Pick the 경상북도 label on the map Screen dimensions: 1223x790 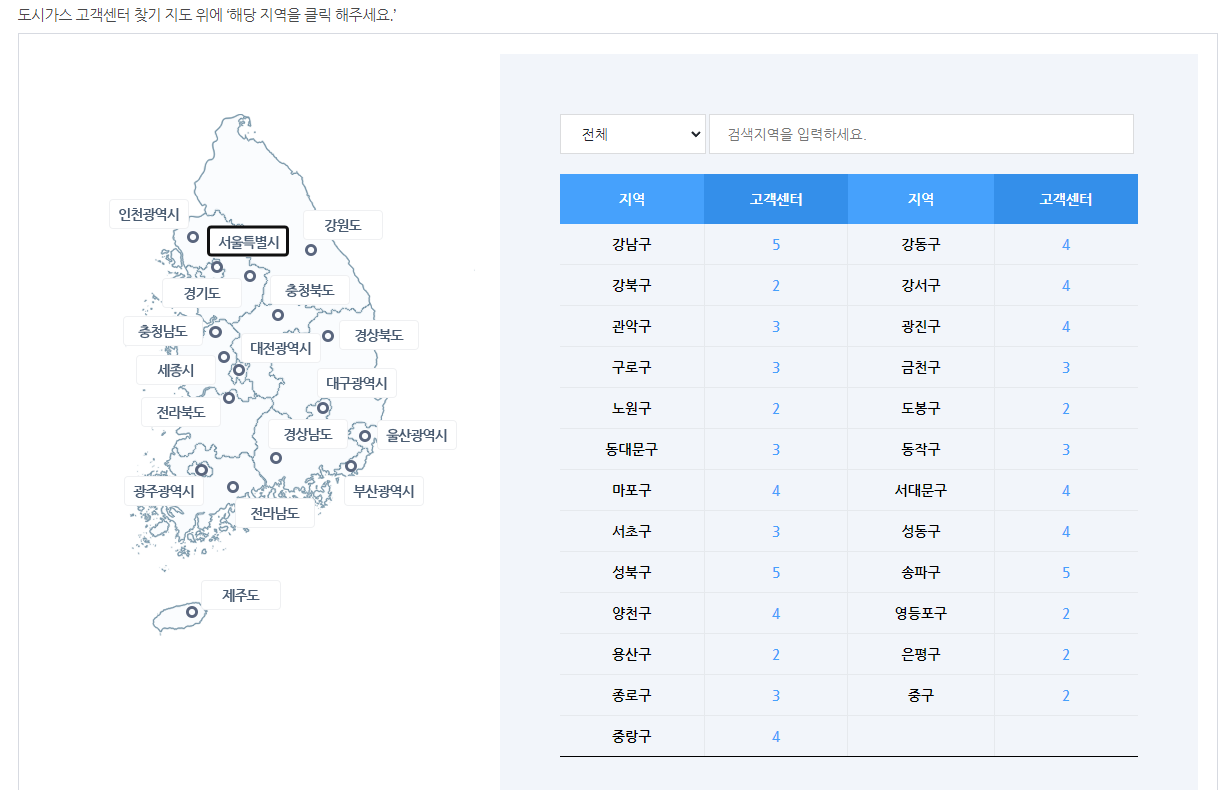379,335
